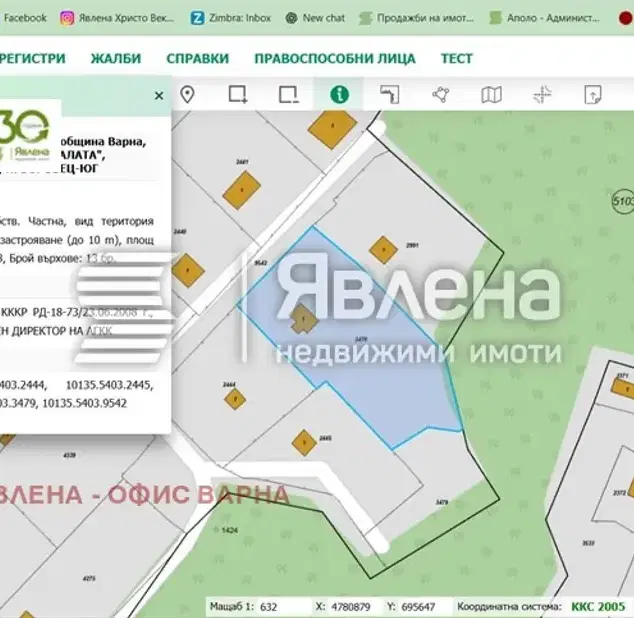Switch to the Facebook bookmark
The image size is (634, 618).
25,18
